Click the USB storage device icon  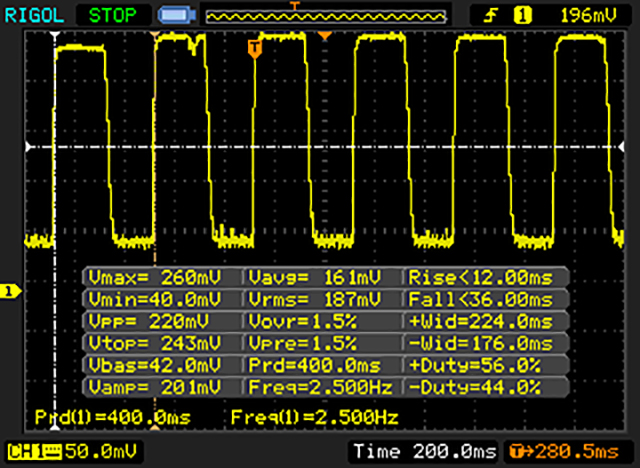point(177,16)
